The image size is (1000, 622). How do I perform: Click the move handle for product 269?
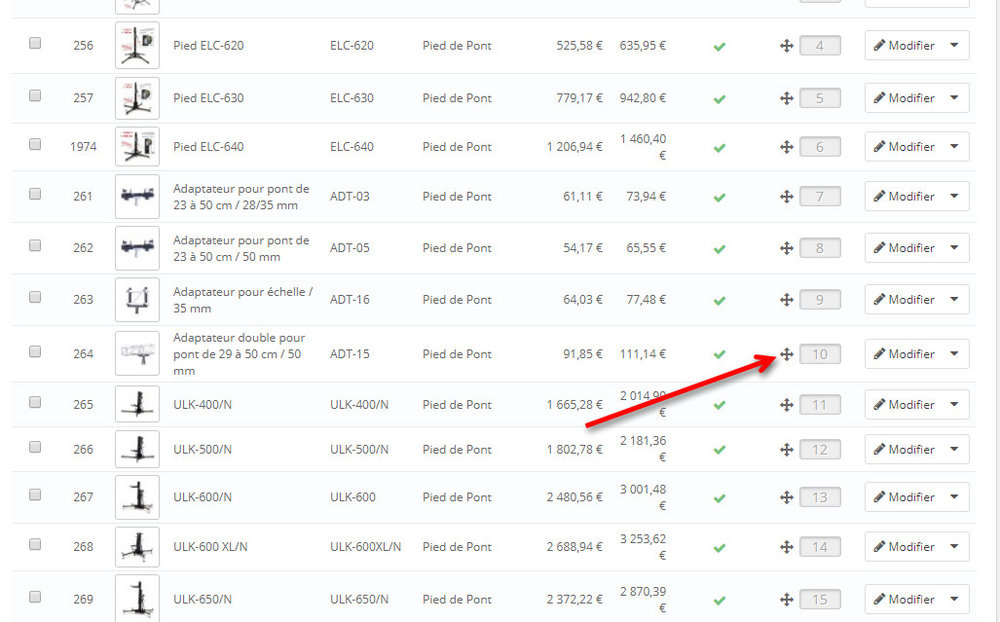coord(786,600)
